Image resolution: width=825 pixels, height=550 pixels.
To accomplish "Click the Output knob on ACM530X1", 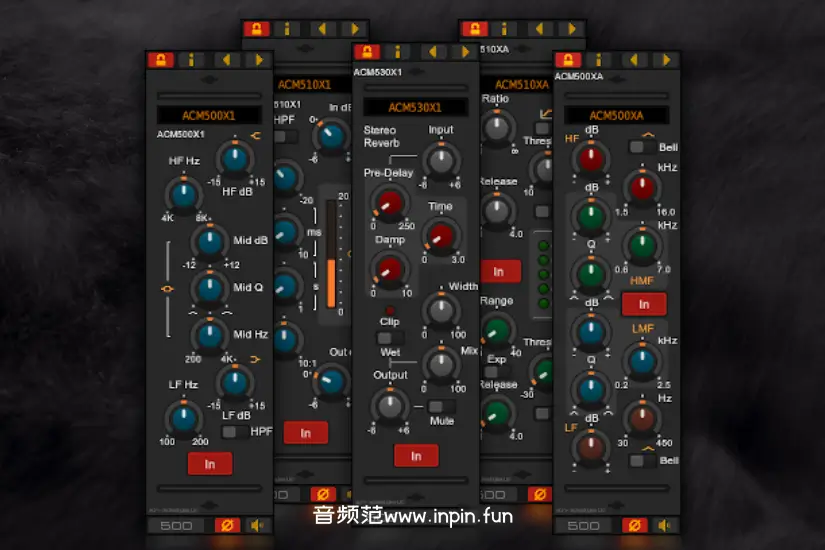I will click(x=390, y=406).
